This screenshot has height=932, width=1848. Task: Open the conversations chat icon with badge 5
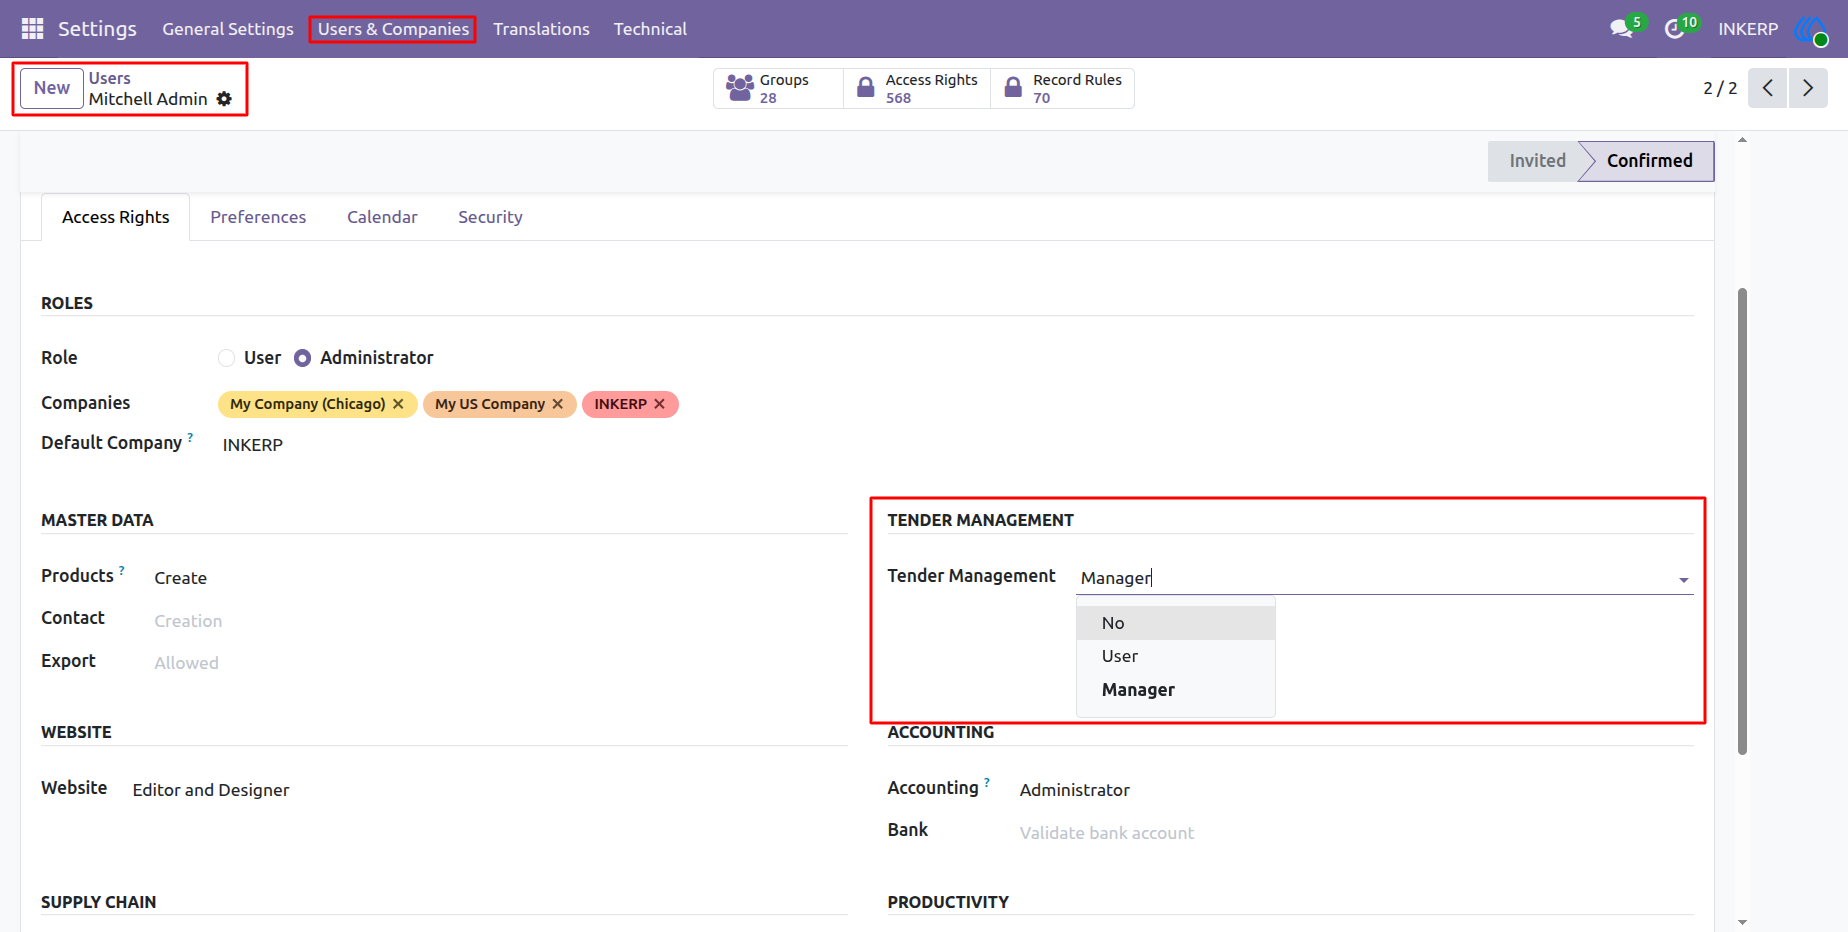pos(1622,29)
